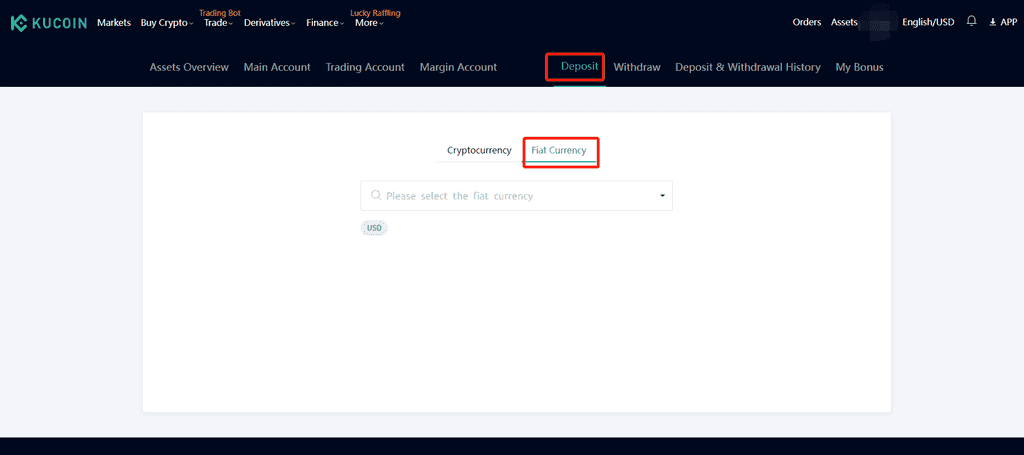Expand the Trade dropdown menu
Image resolution: width=1024 pixels, height=455 pixels.
point(218,23)
